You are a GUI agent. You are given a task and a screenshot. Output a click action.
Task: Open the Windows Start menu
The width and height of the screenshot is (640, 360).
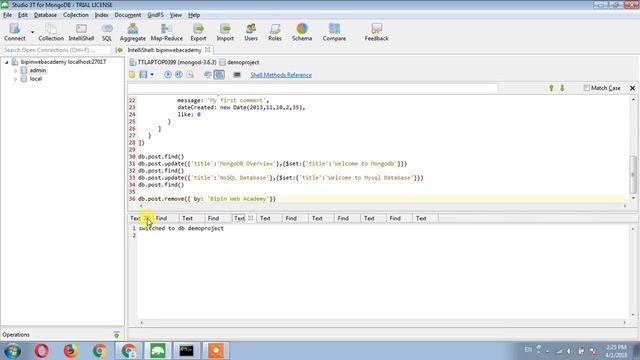tap(13, 351)
